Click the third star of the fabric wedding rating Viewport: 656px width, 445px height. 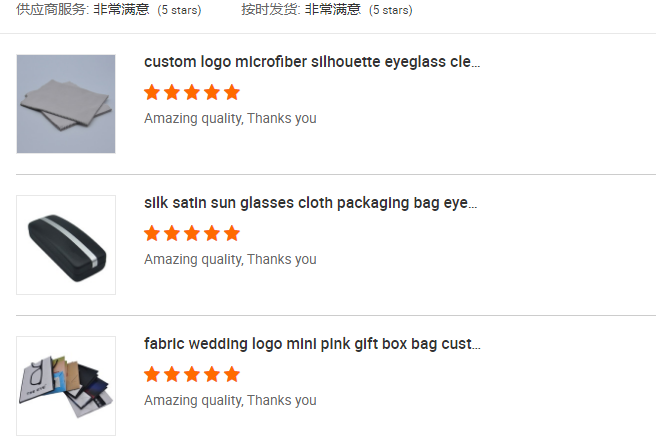pos(192,374)
